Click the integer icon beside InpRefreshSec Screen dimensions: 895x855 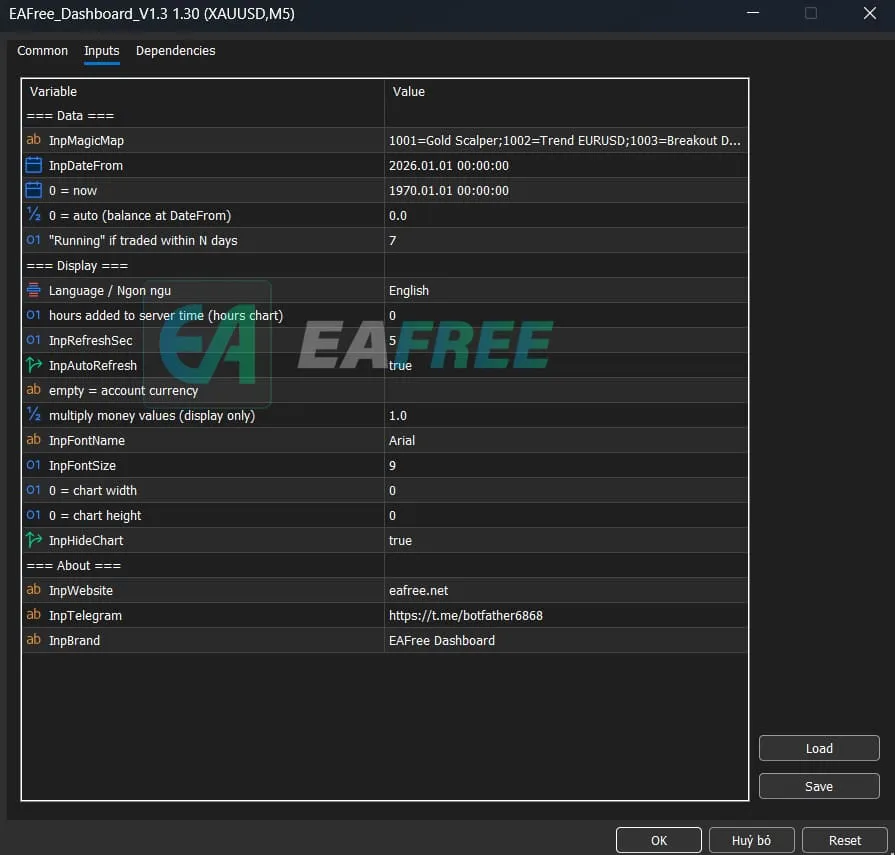34,340
